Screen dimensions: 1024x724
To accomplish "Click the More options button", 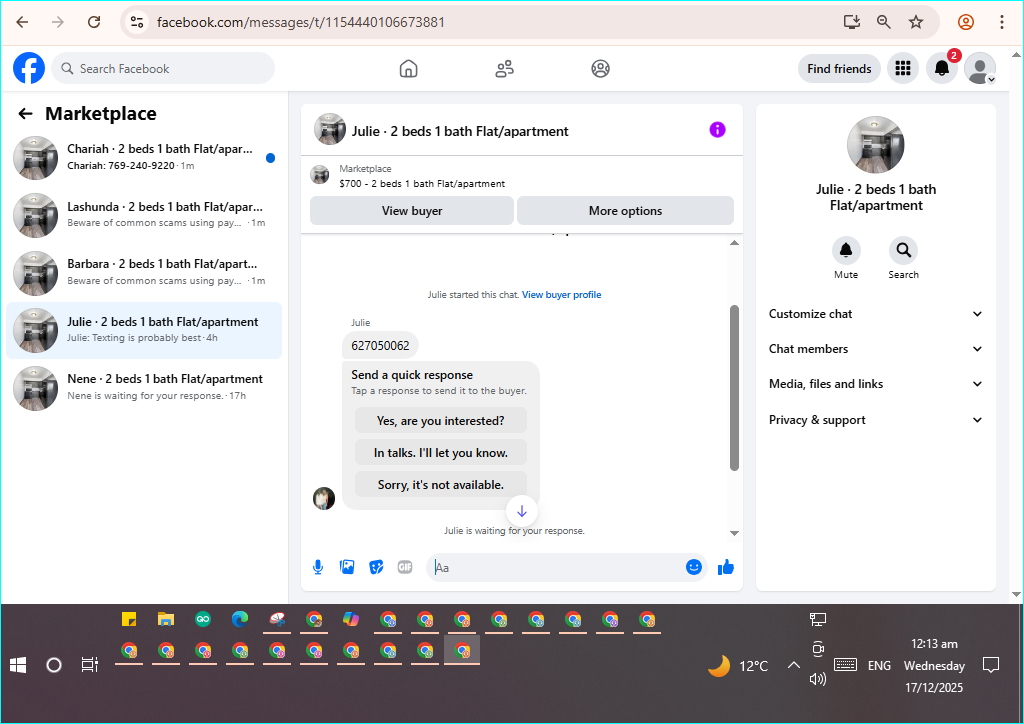I will 625,211.
